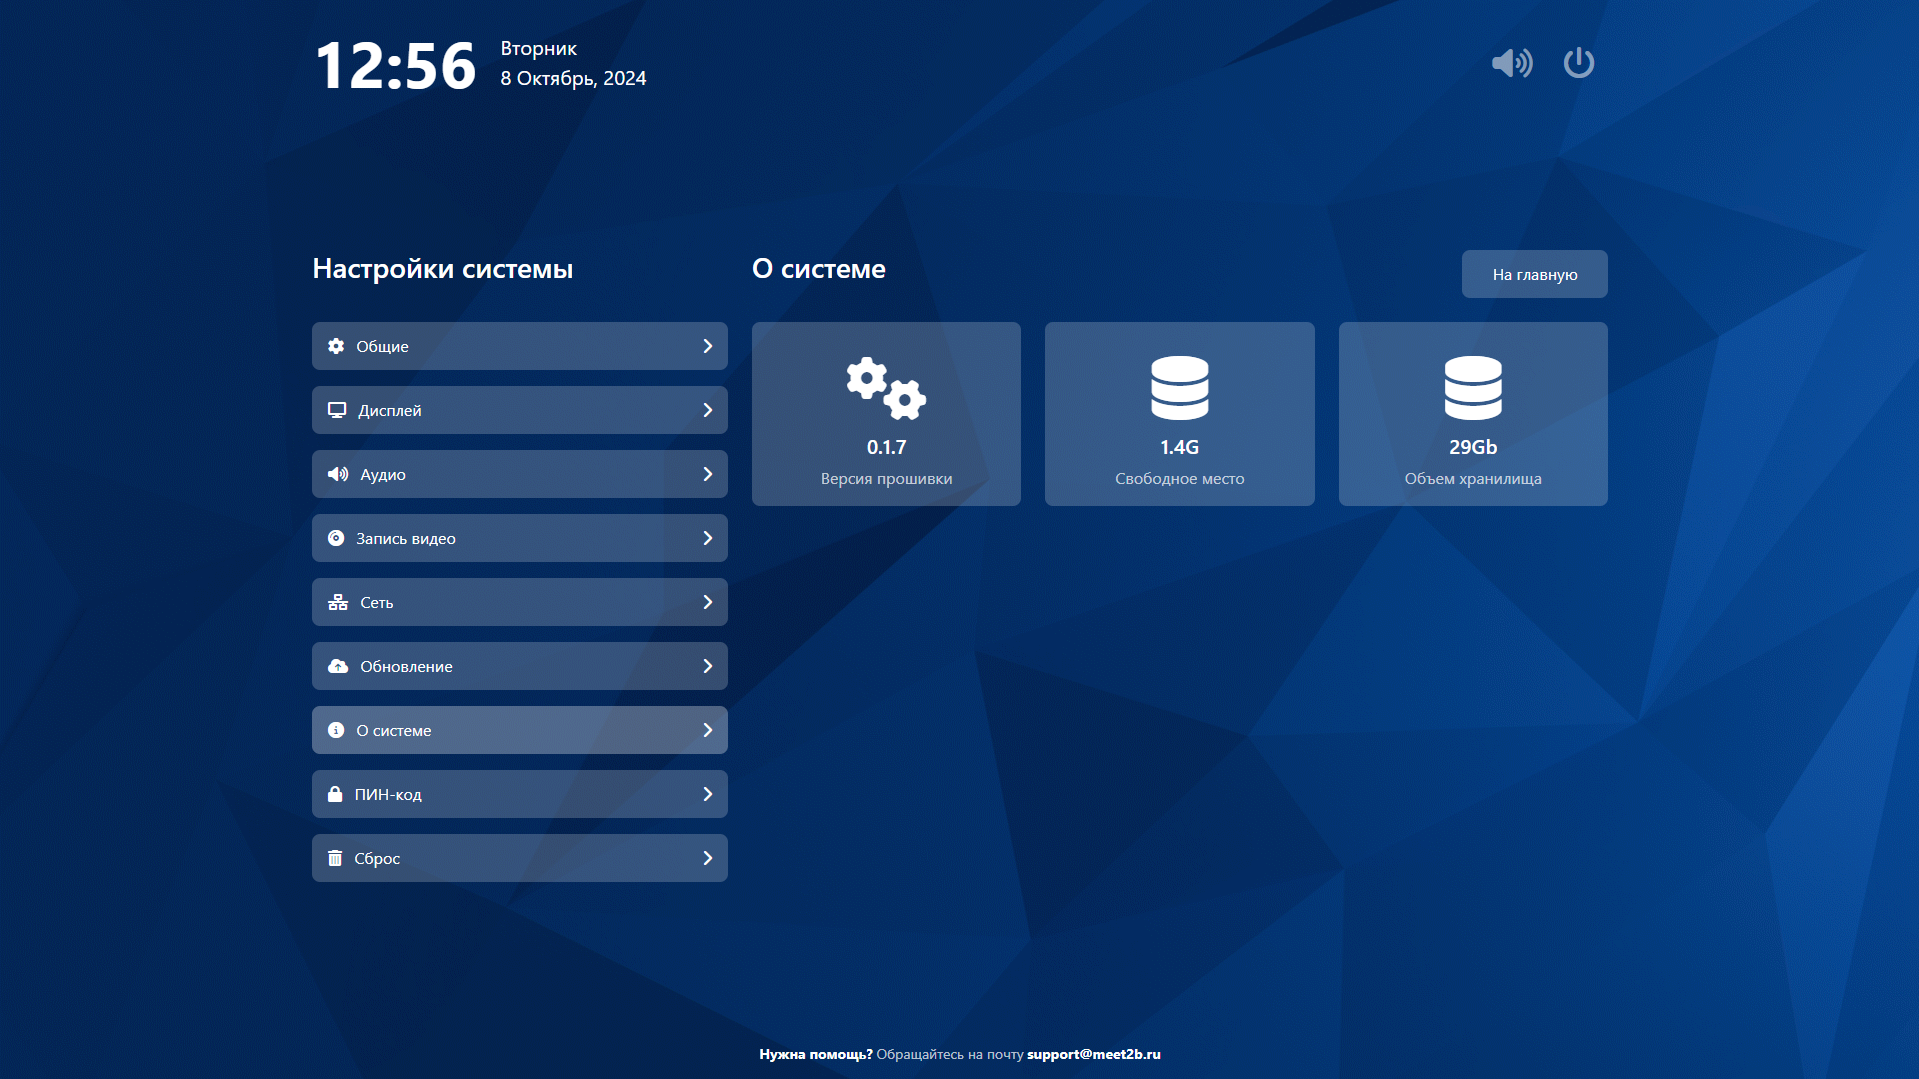Expand the Аудио chevron arrow
1919x1079 pixels.
(x=707, y=474)
